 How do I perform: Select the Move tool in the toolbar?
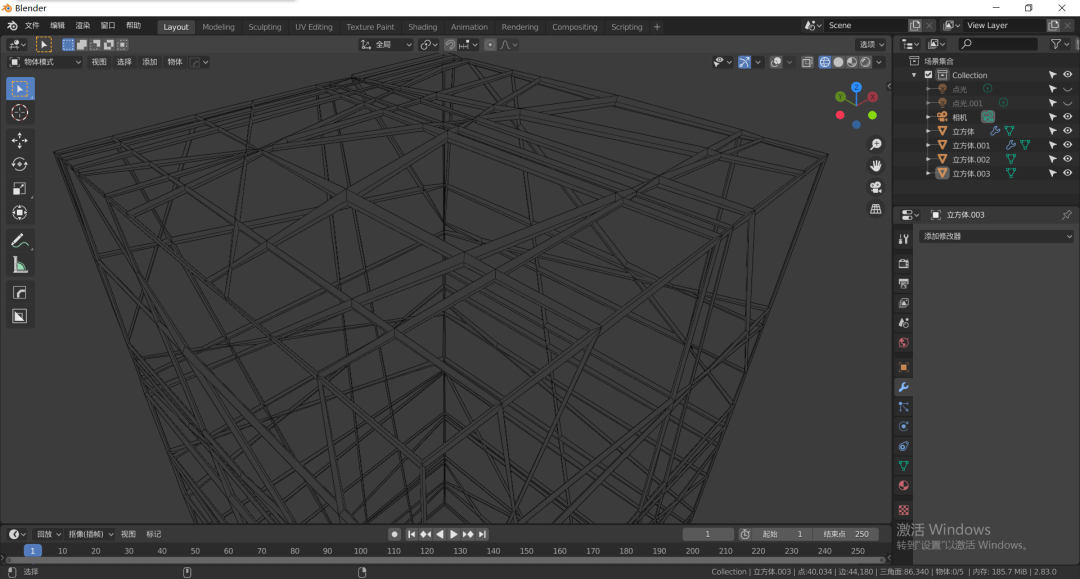[19, 140]
